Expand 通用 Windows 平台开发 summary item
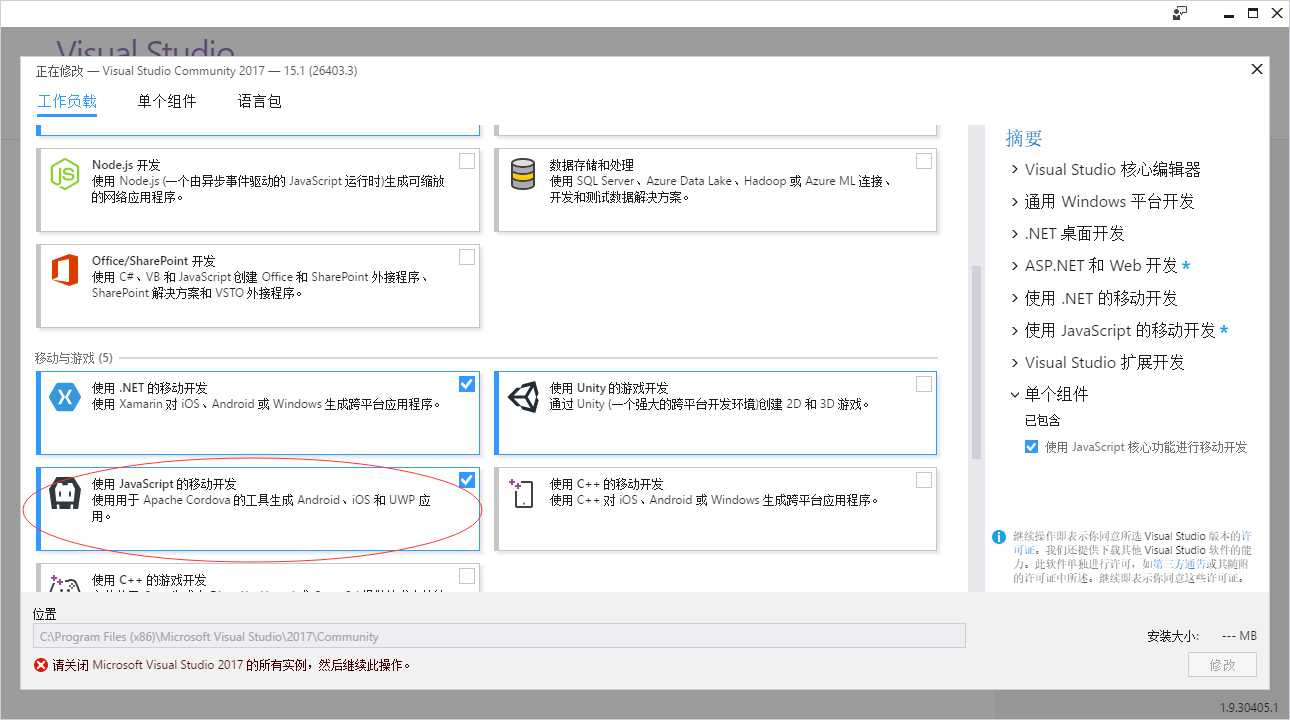The height and width of the screenshot is (720, 1290). pos(1015,202)
